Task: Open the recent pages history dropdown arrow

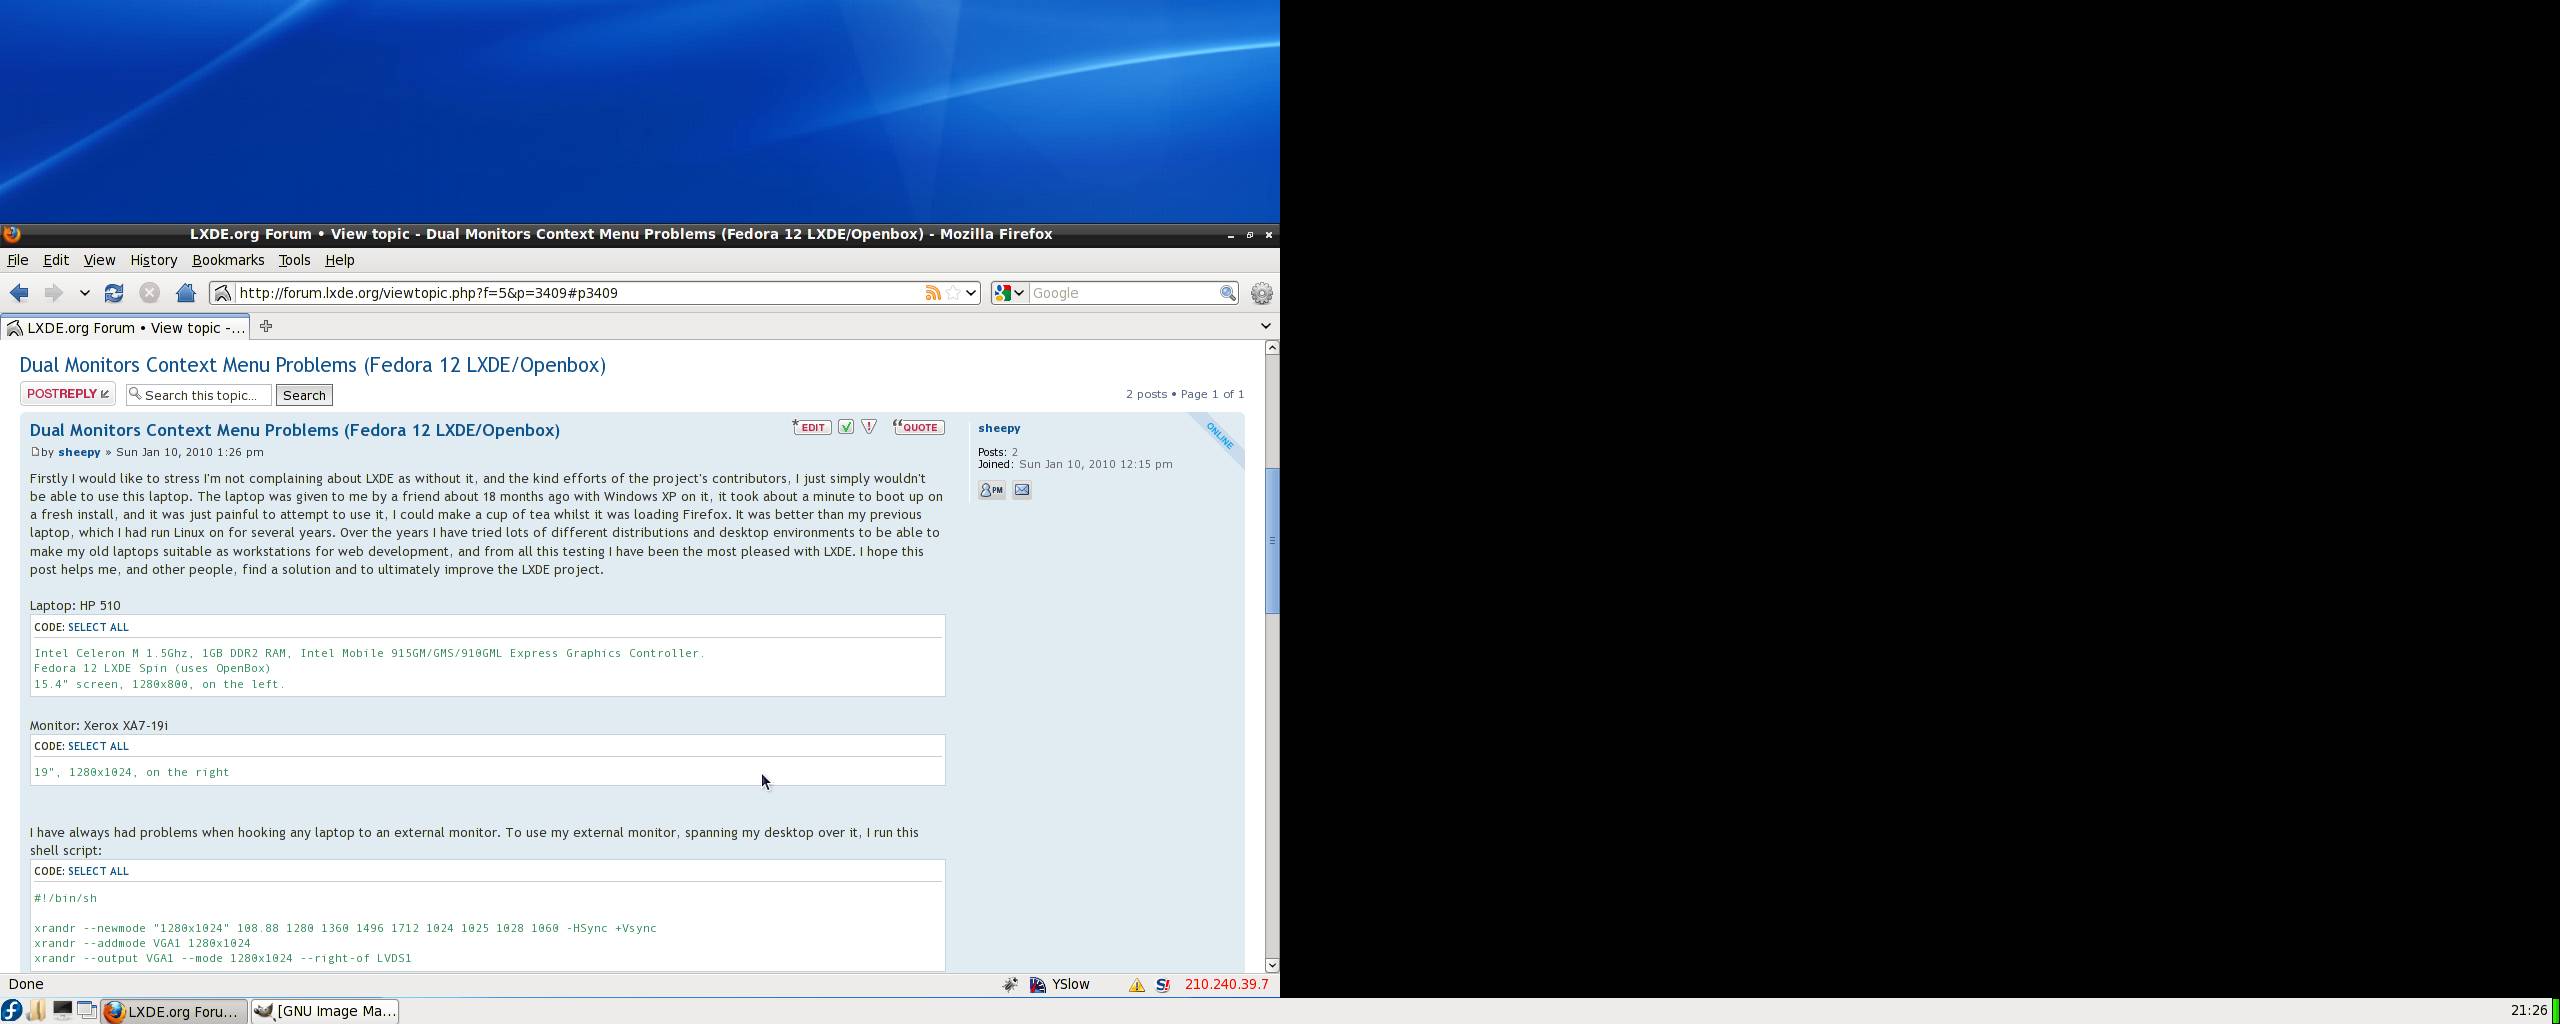Action: pos(85,293)
